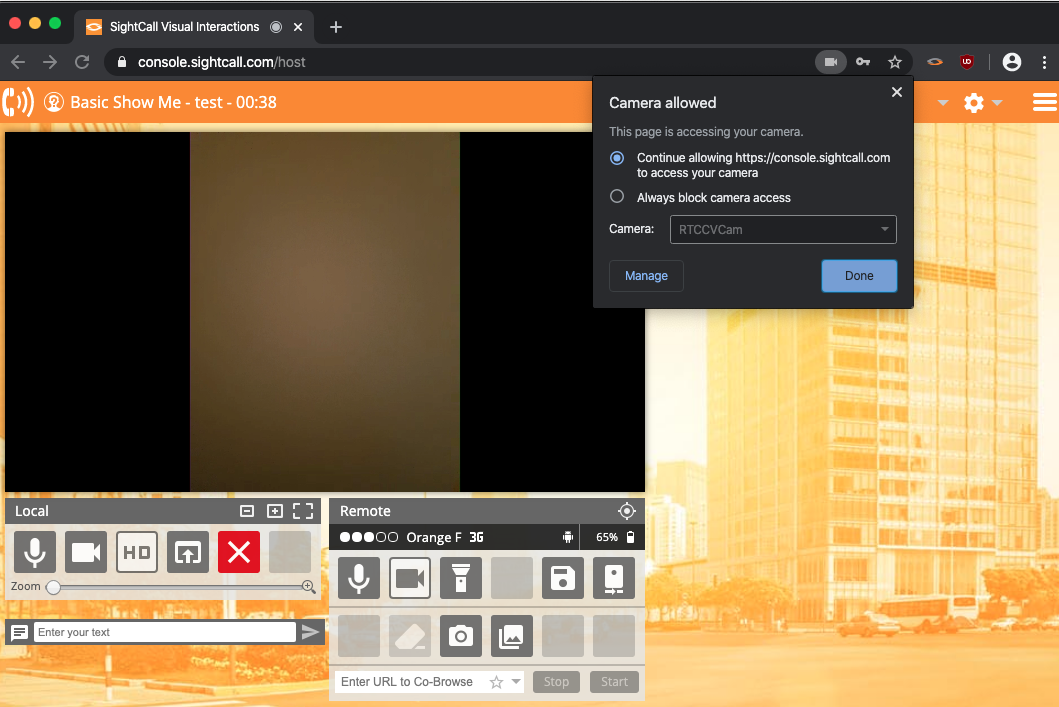Select Continue allowing camera access option

(617, 158)
